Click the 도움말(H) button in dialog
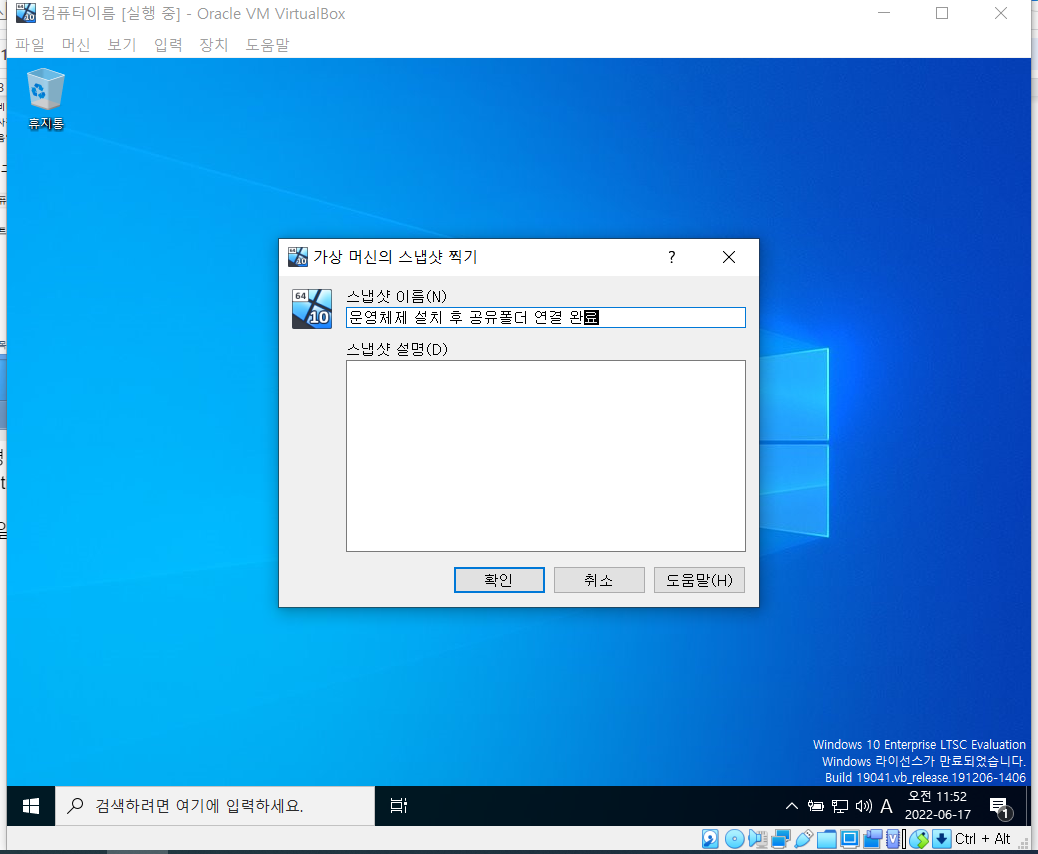Image resolution: width=1038 pixels, height=854 pixels. pos(699,580)
